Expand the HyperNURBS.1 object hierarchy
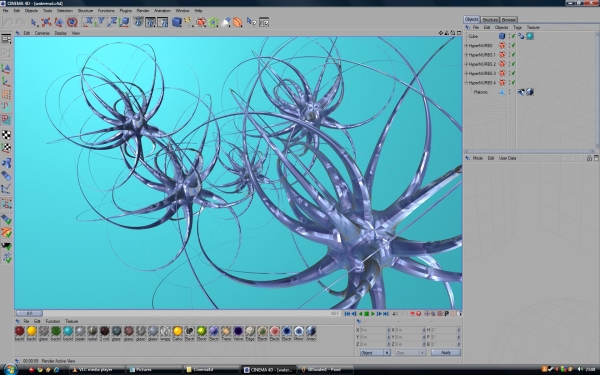 click(466, 55)
